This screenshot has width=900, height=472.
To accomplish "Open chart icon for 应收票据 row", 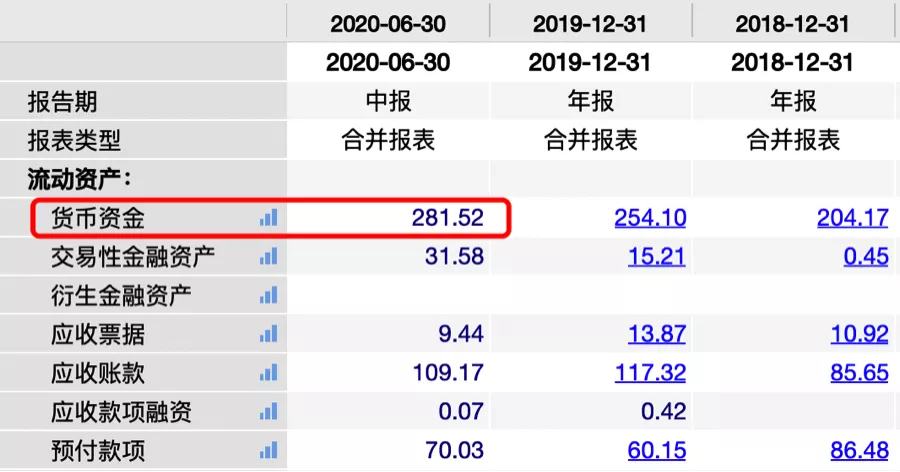I will 269,334.
